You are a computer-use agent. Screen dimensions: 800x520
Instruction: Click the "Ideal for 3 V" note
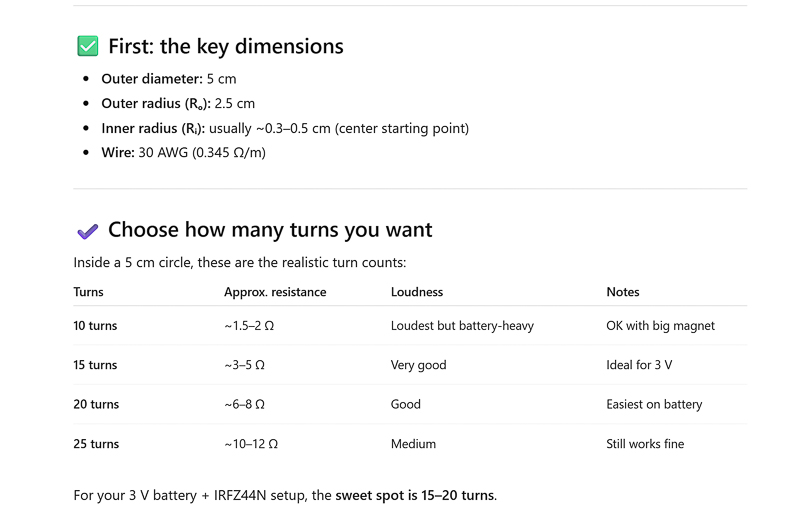coord(639,365)
